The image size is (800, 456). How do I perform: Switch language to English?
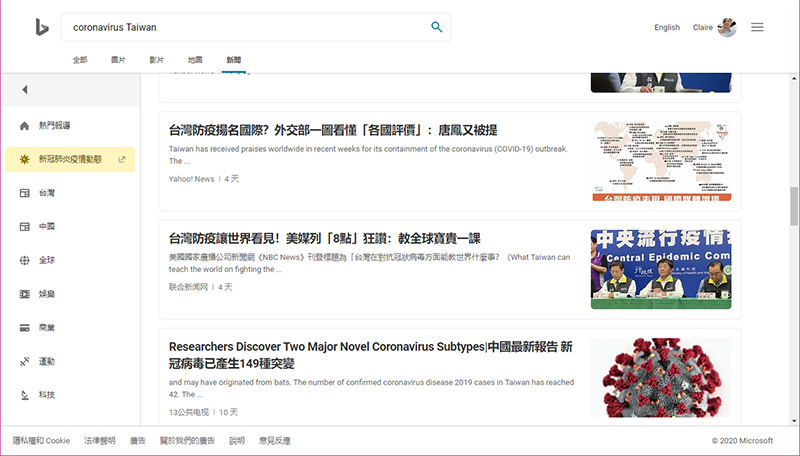tap(667, 28)
